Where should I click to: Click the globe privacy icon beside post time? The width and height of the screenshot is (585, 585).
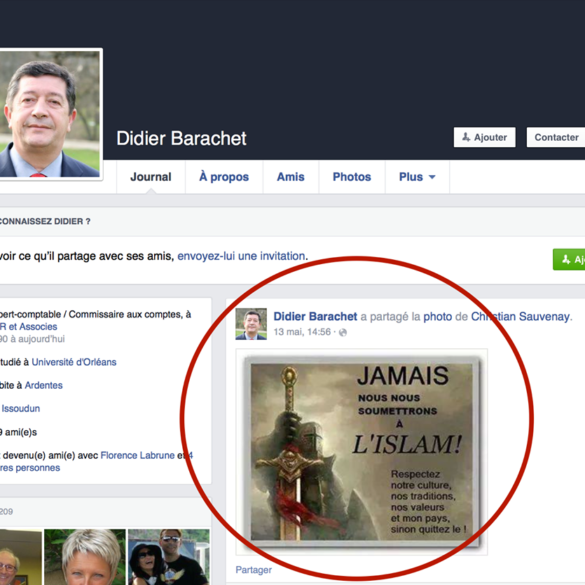pos(342,332)
